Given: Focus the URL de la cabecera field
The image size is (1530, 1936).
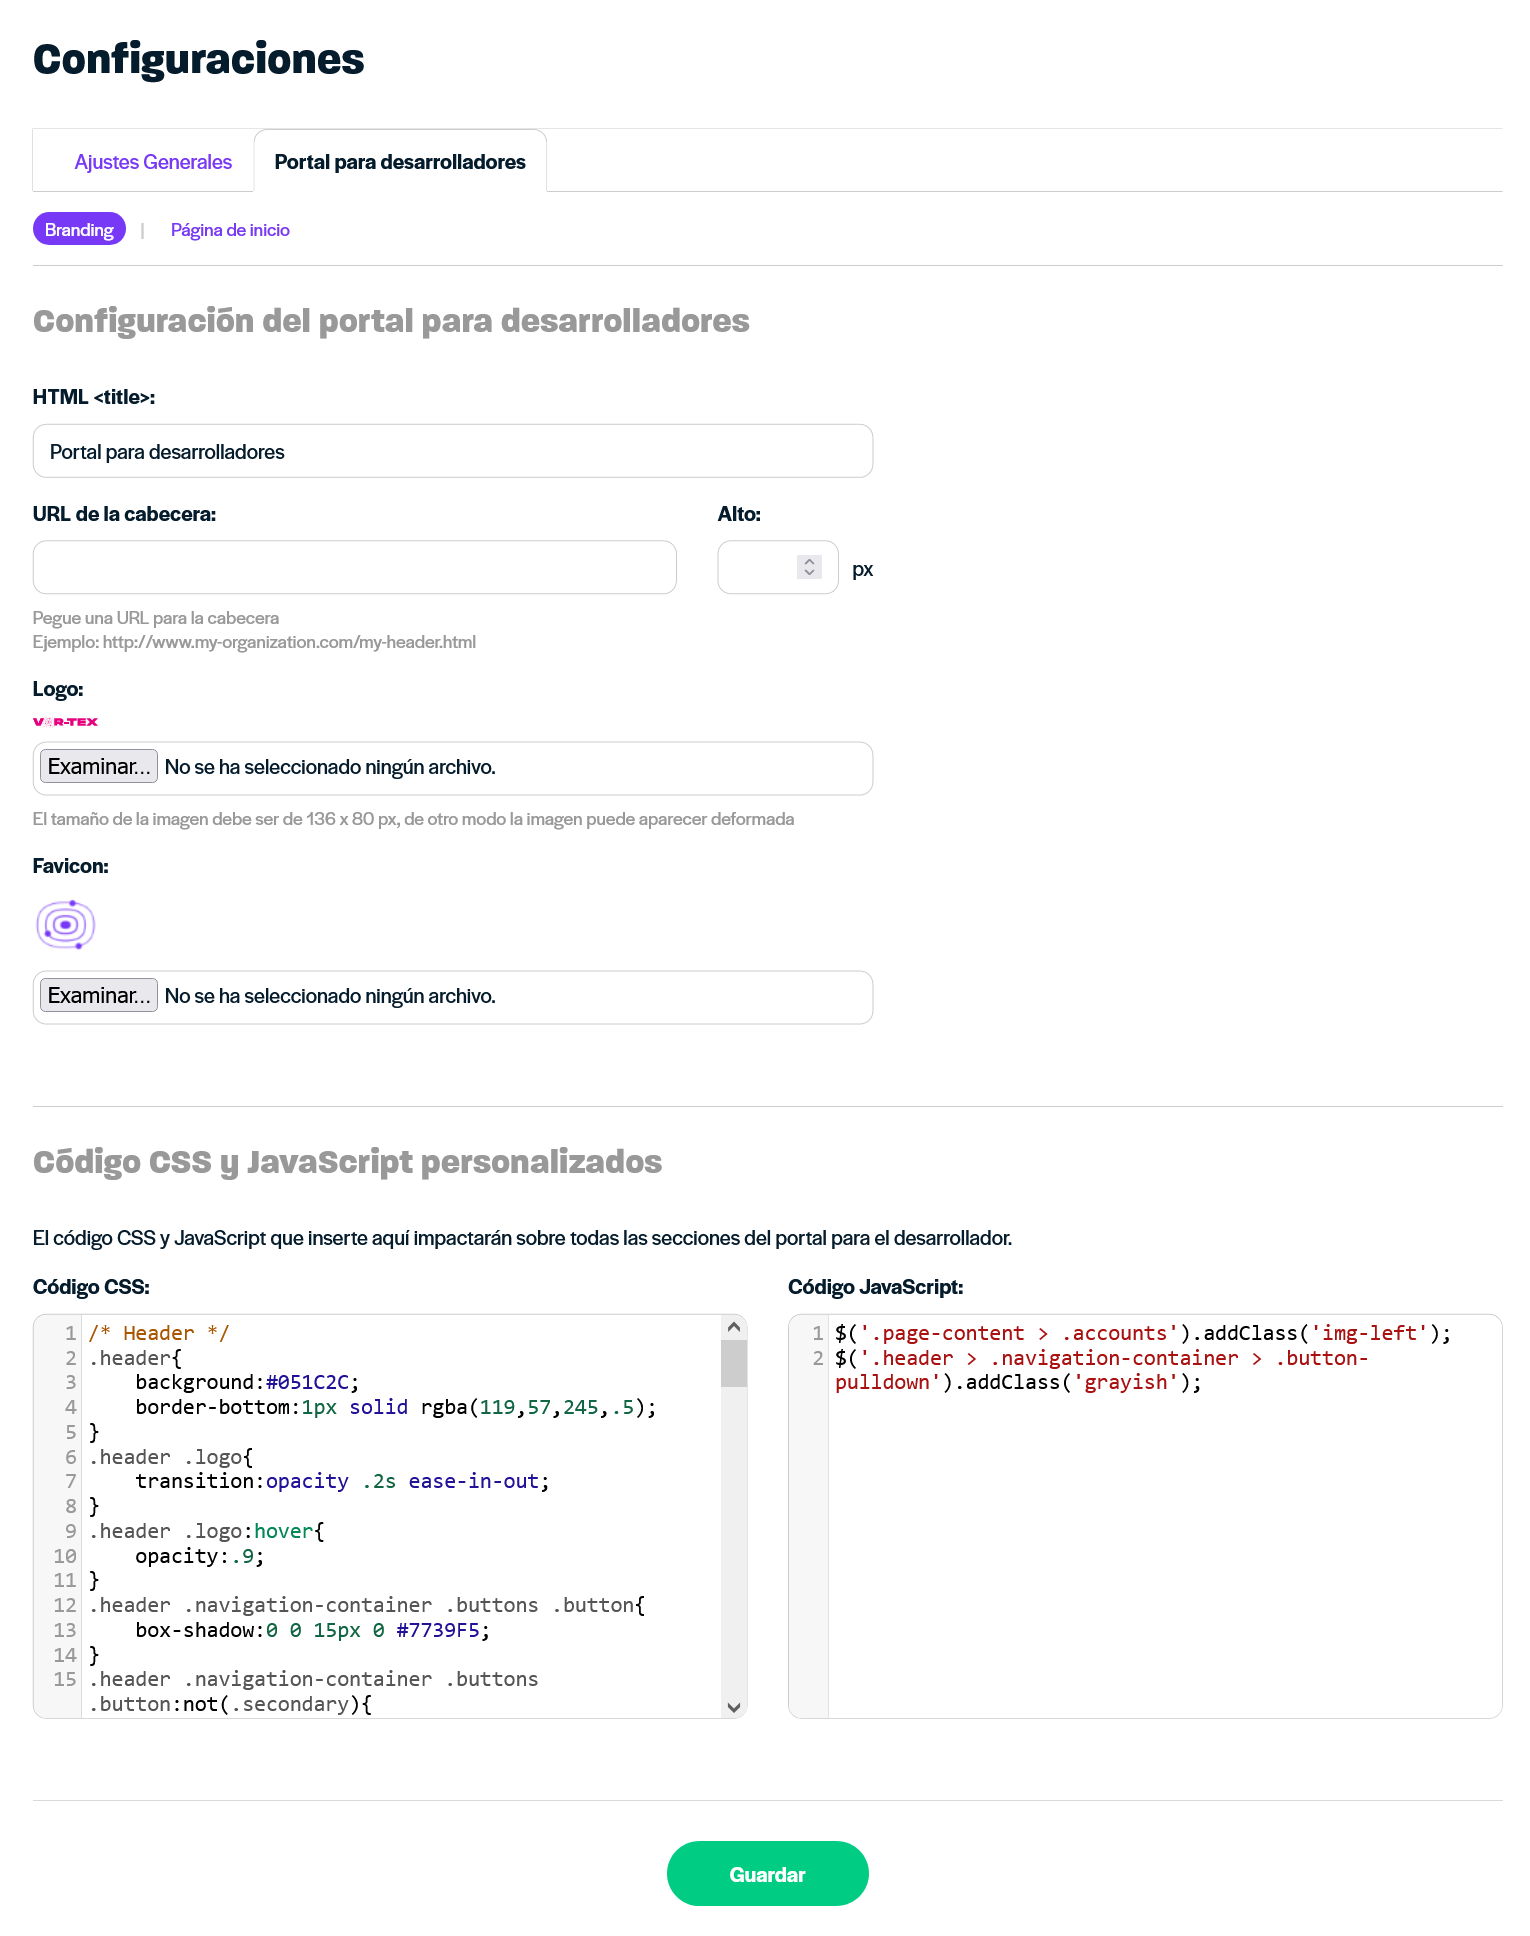Looking at the screenshot, I should coord(355,568).
